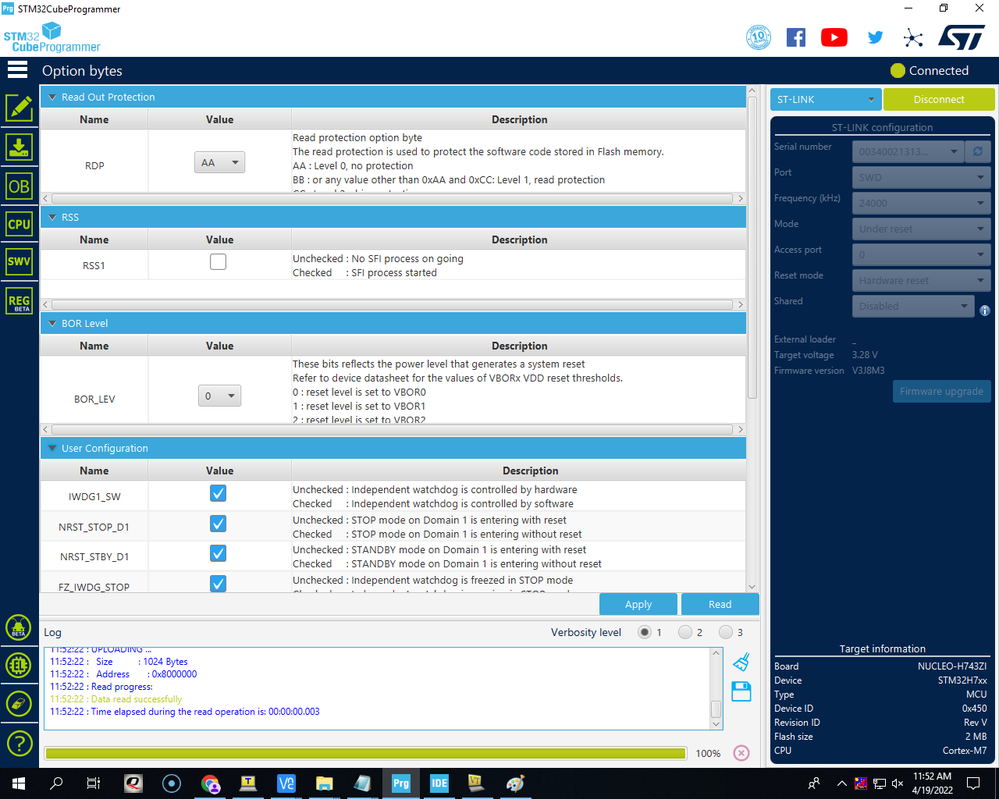Click the Firmware upgrade button

click(x=941, y=391)
